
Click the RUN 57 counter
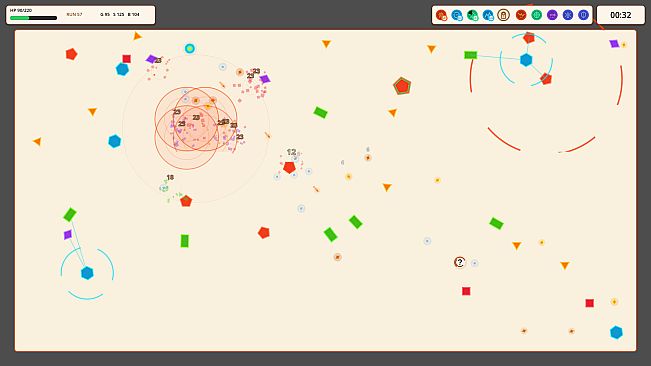tap(74, 15)
